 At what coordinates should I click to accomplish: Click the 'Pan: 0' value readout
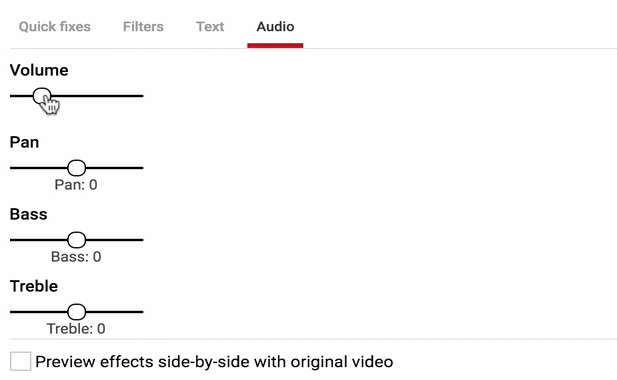point(76,184)
